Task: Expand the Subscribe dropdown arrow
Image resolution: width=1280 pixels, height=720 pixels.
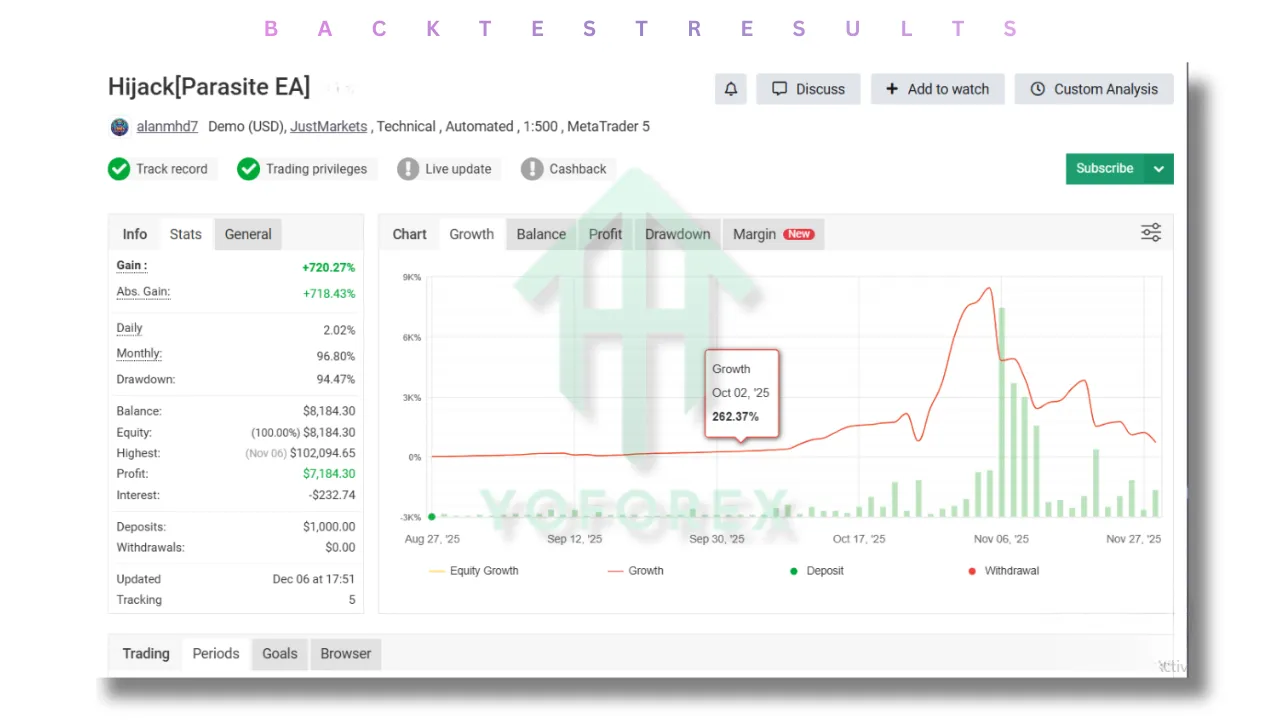Action: pyautogui.click(x=1159, y=169)
